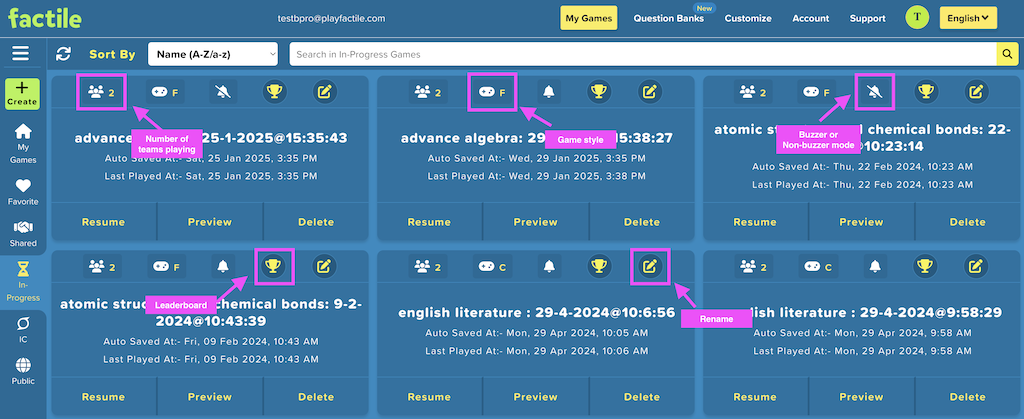Image resolution: width=1024 pixels, height=419 pixels.
Task: Preview the english literature 10:6:56 game
Action: (x=535, y=396)
